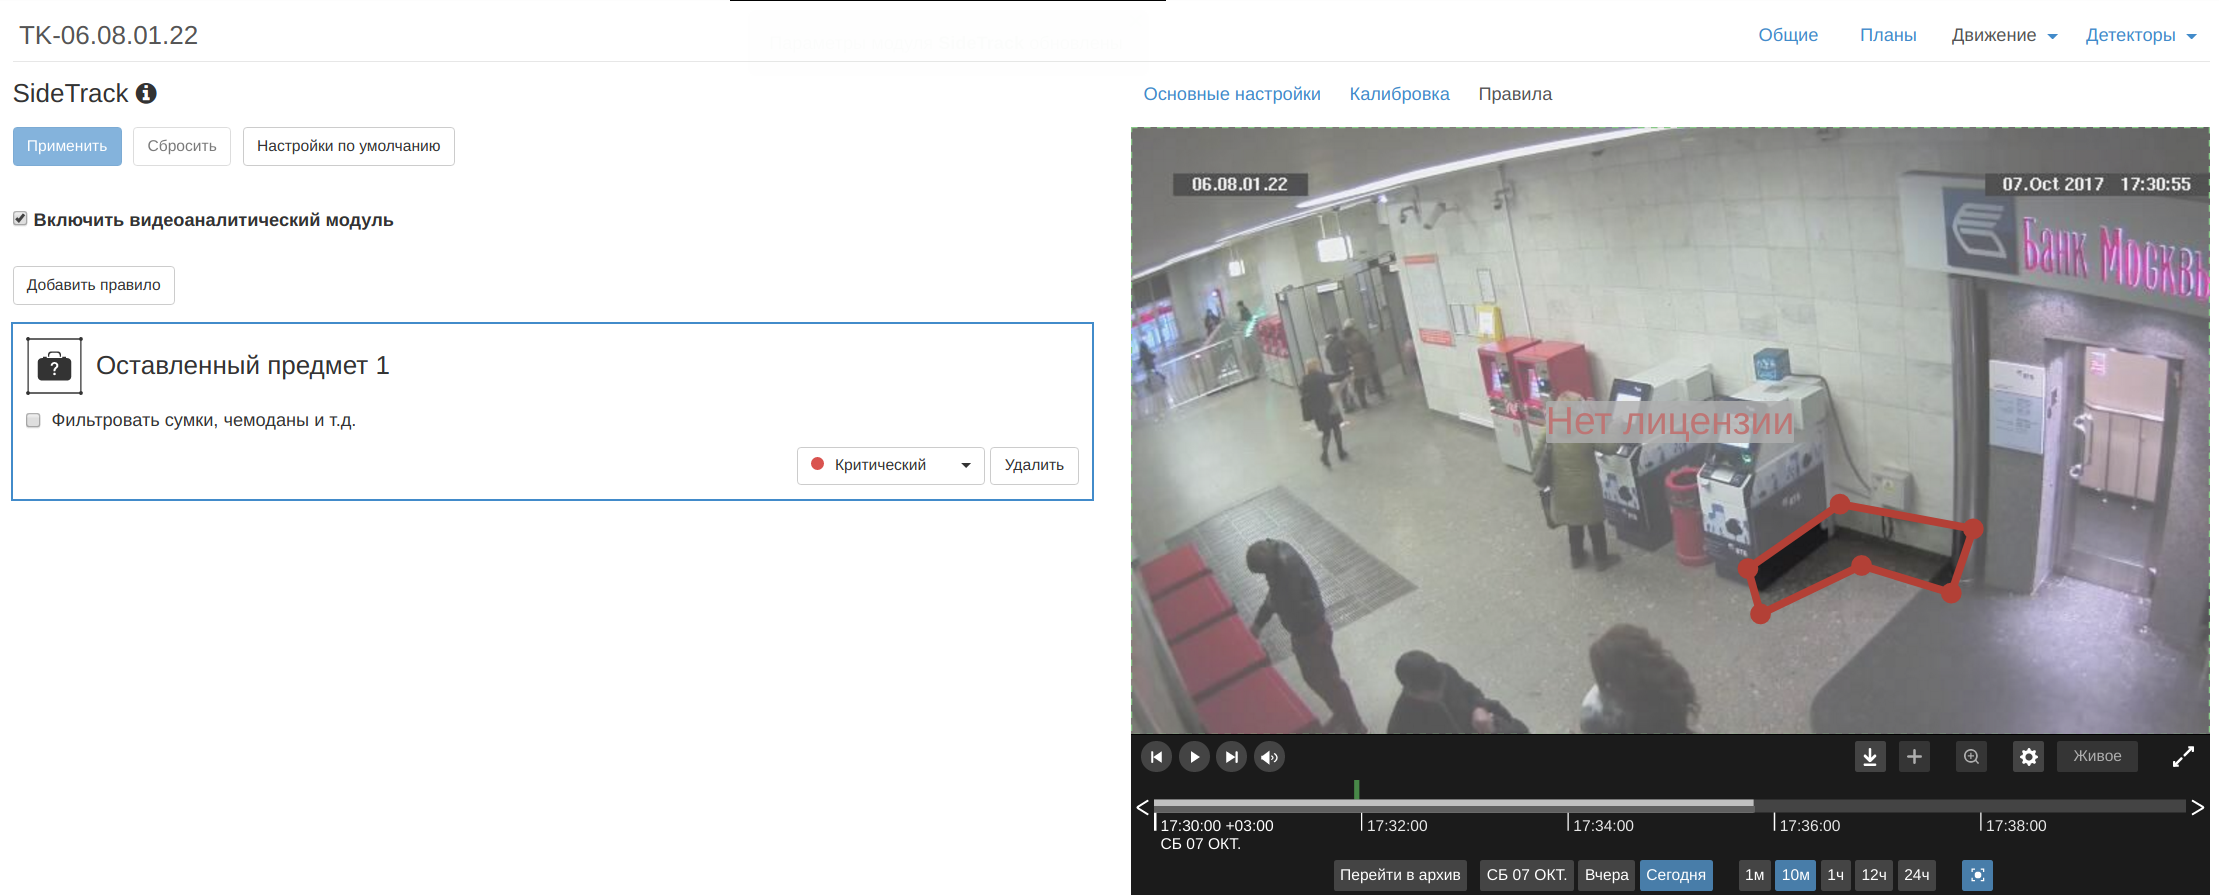2219x895 pixels.
Task: Click the ТК-06.08.01.22 camera title
Action: [109, 35]
